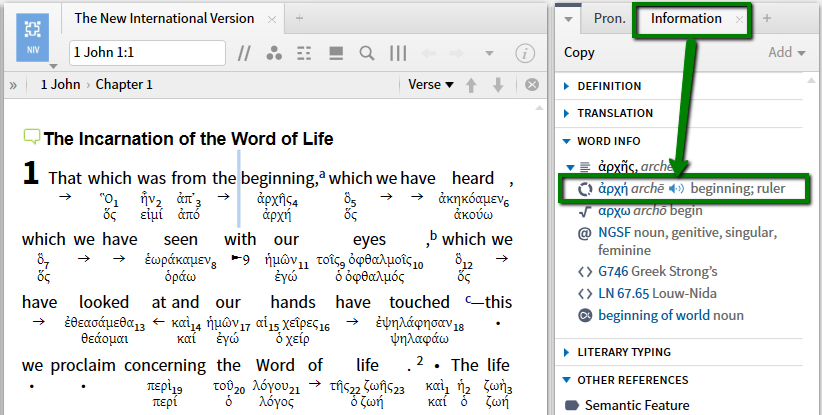Close the Information tab

(739, 20)
